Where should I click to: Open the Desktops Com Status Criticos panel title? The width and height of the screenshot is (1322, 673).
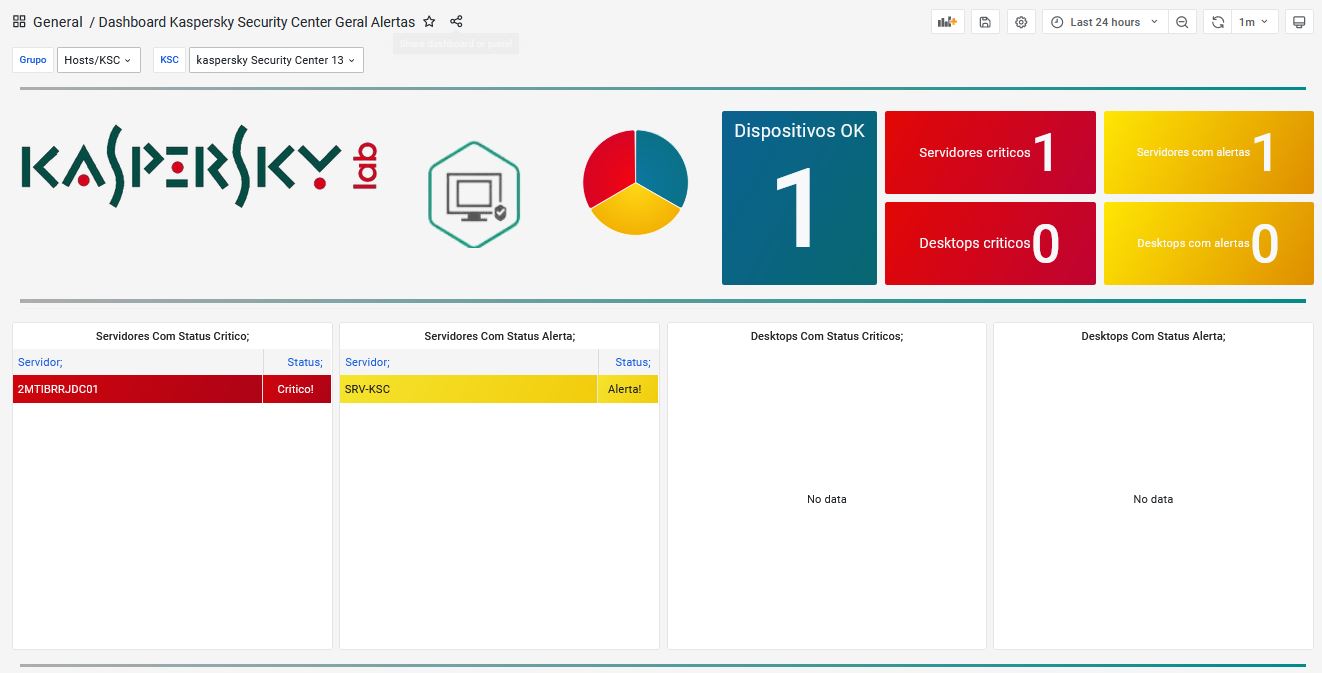point(827,336)
